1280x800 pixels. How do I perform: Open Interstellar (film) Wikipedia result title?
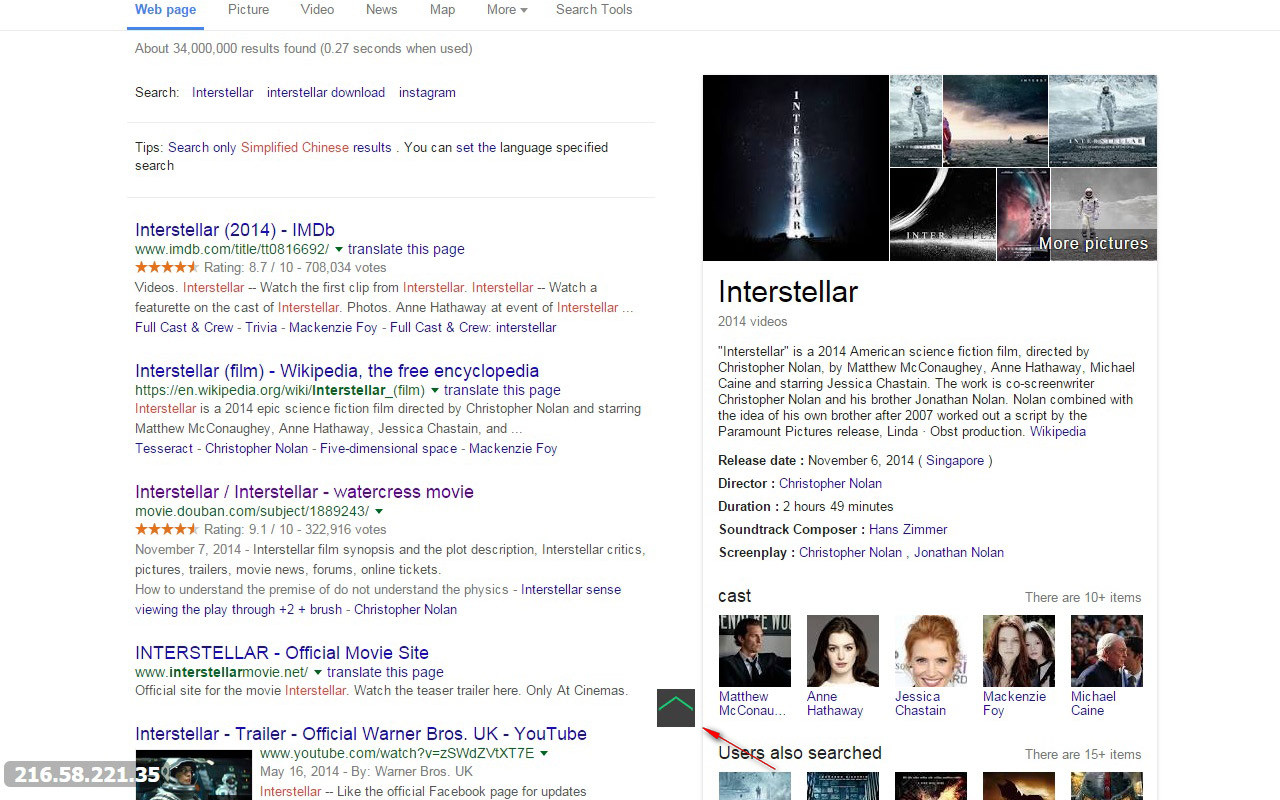337,371
